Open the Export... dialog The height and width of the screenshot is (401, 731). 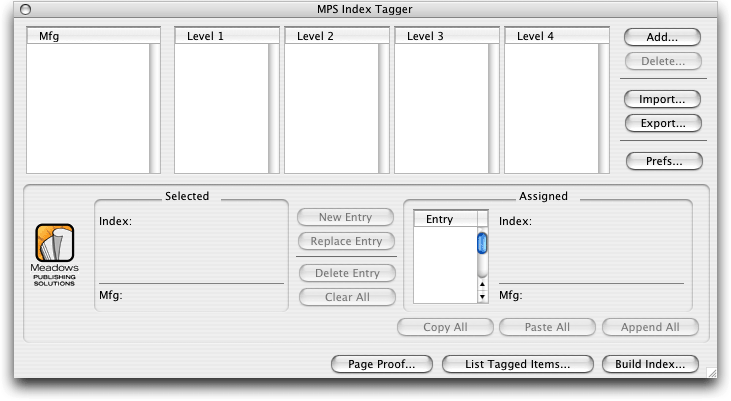[663, 123]
